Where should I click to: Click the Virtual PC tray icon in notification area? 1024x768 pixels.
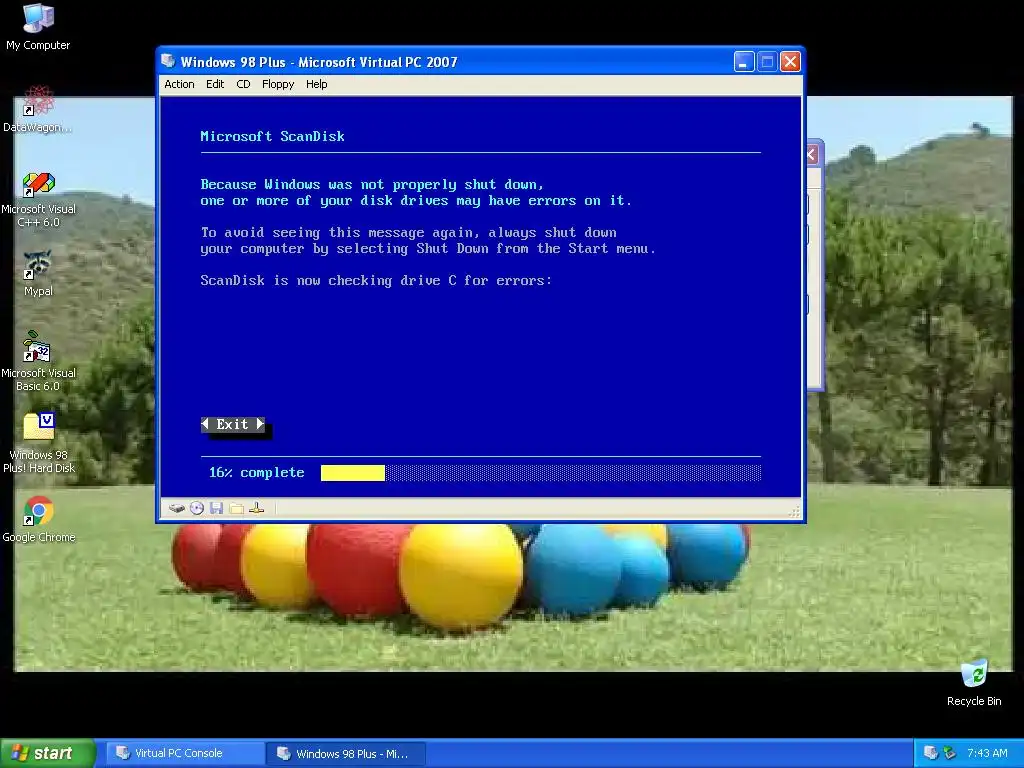coord(931,753)
